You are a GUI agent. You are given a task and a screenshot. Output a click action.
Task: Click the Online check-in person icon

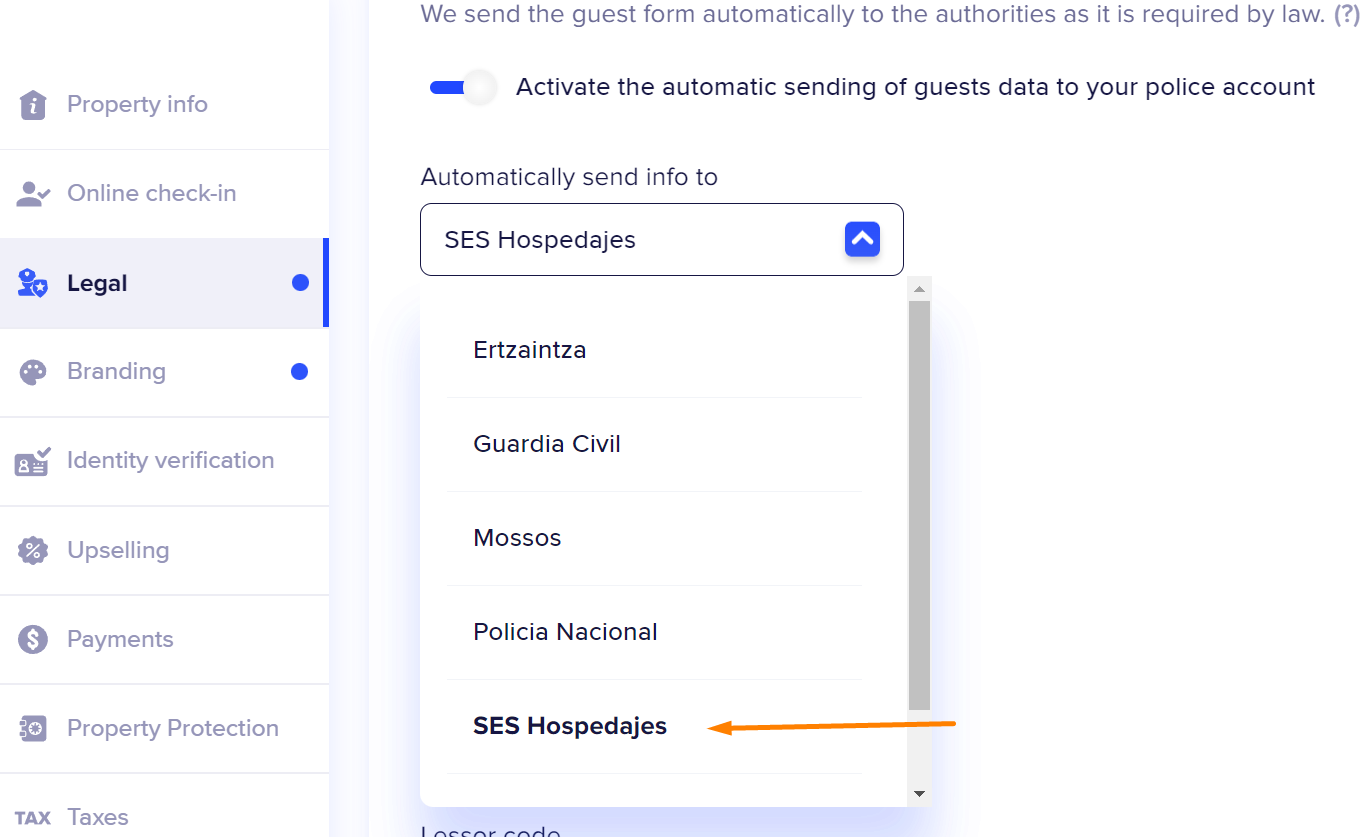[x=33, y=194]
